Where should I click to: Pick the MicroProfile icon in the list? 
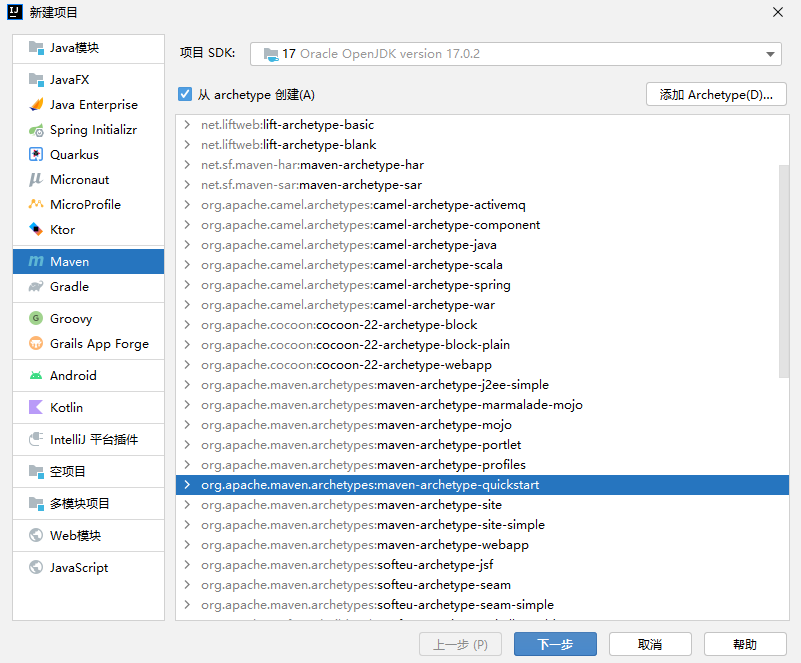pyautogui.click(x=36, y=204)
